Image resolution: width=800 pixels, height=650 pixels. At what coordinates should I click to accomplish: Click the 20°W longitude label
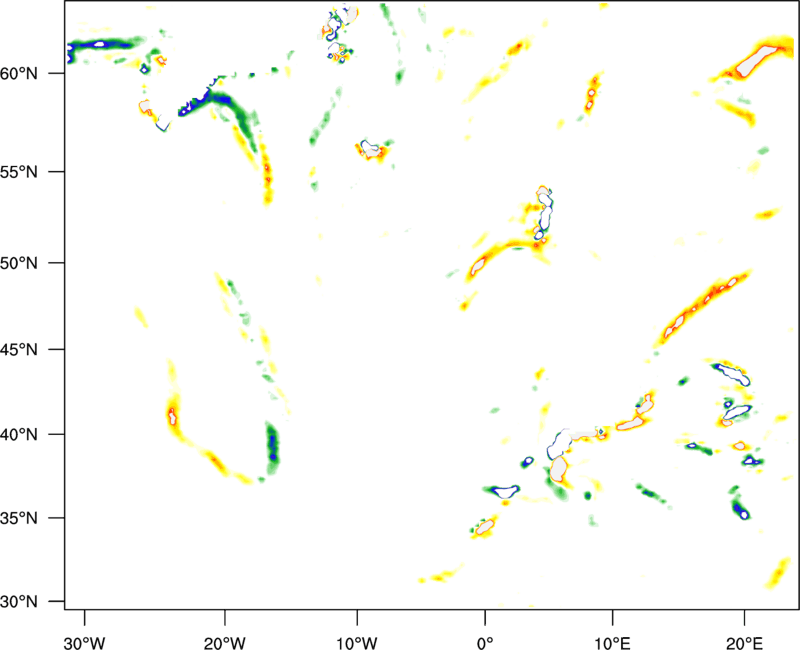point(225,643)
